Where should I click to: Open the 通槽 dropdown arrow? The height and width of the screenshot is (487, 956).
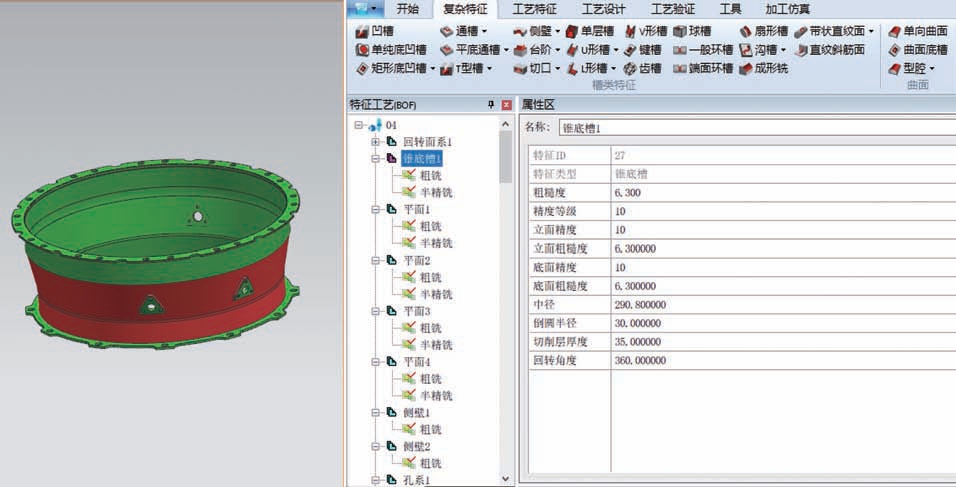coord(485,31)
